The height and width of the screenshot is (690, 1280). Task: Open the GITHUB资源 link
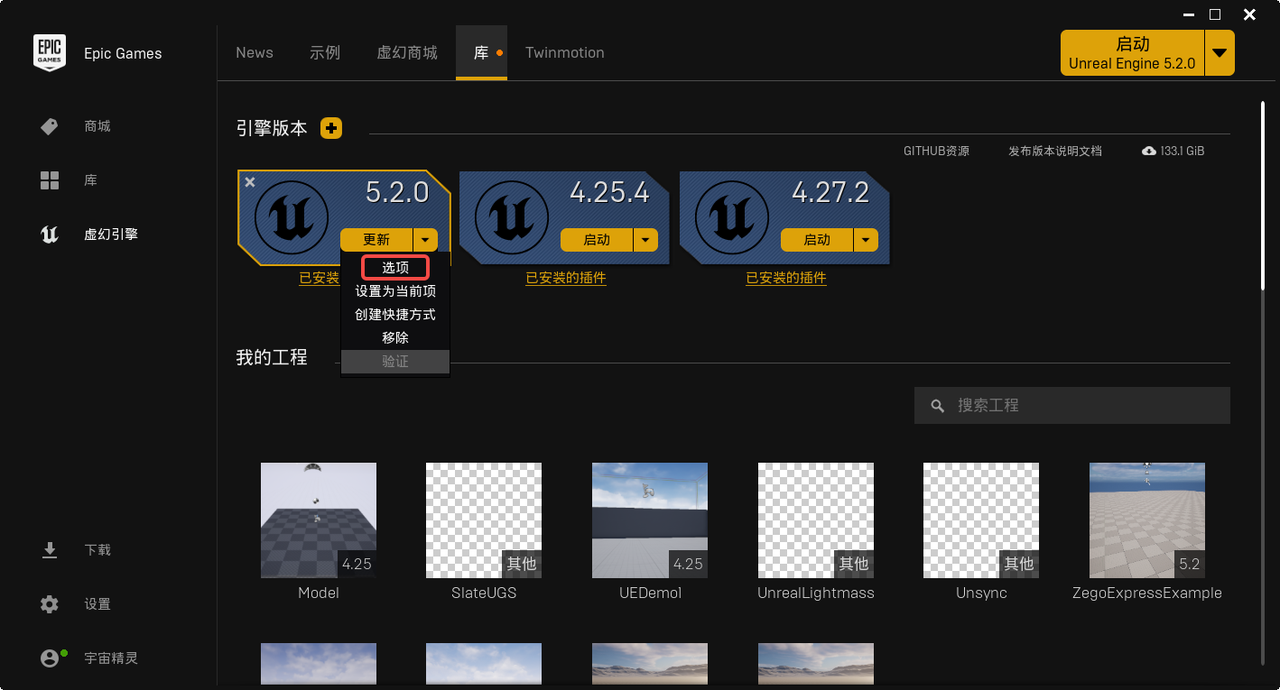point(936,151)
